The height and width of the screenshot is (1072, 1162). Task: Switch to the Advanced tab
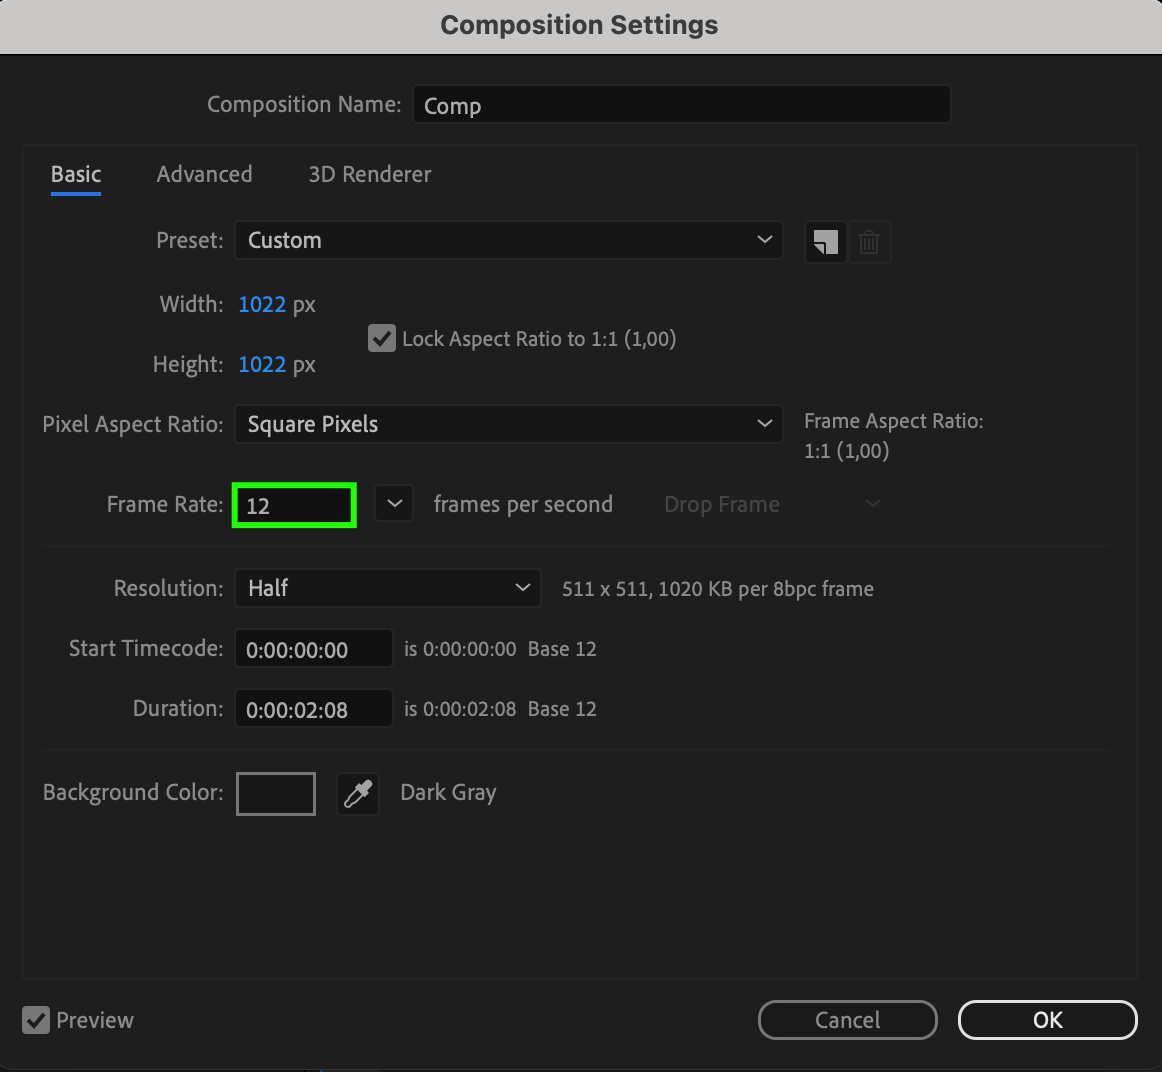coord(204,174)
